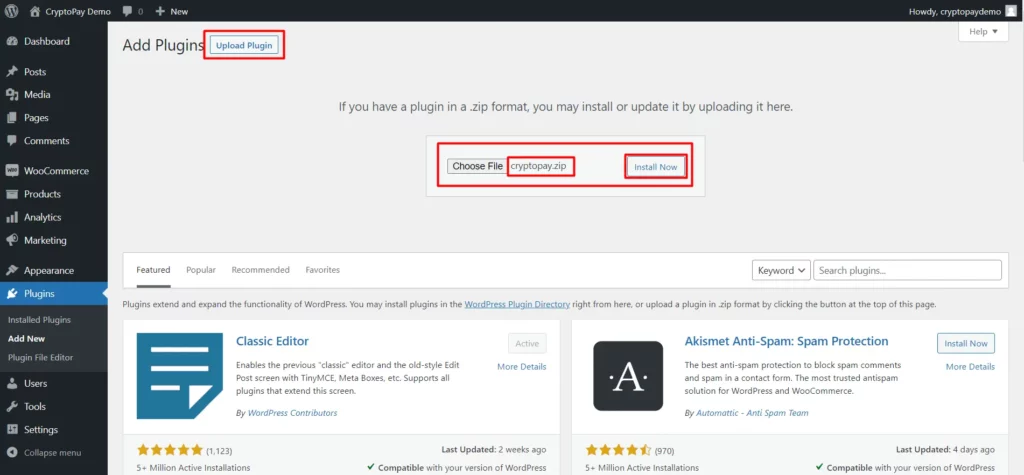Select Add New in Plugins submenu
The image size is (1024, 475).
click(26, 338)
